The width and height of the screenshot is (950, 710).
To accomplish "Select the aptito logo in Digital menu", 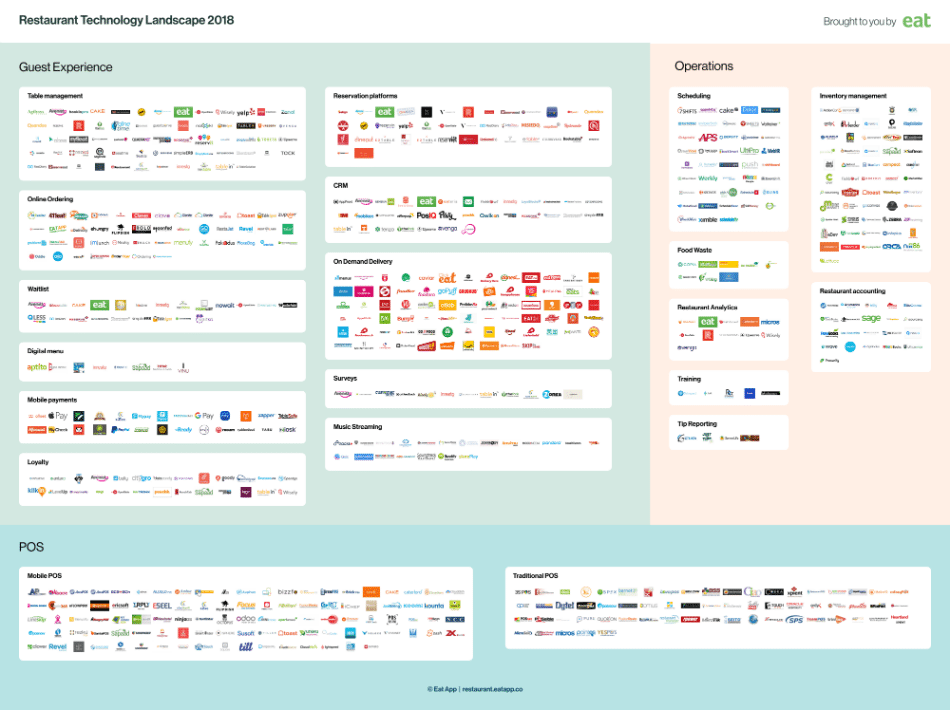I will point(37,367).
